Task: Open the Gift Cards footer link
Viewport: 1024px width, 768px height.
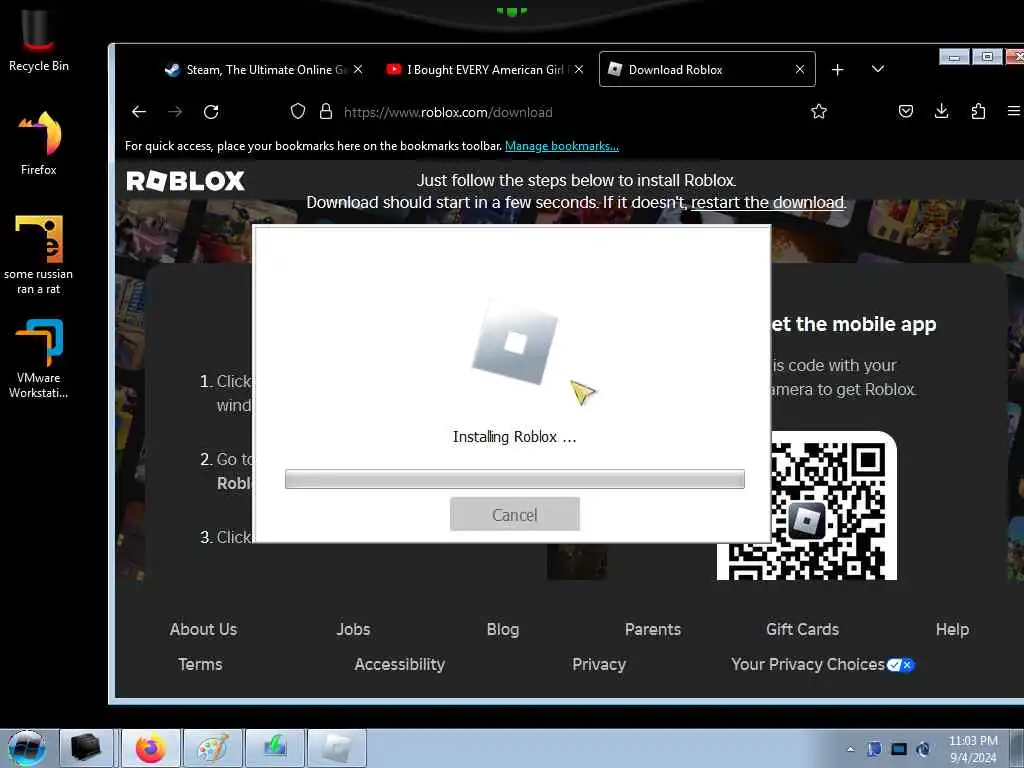Action: [802, 630]
